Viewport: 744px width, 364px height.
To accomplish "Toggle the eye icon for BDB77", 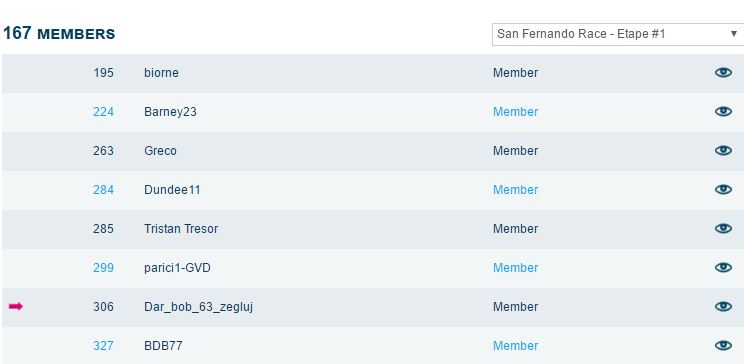I will point(723,345).
